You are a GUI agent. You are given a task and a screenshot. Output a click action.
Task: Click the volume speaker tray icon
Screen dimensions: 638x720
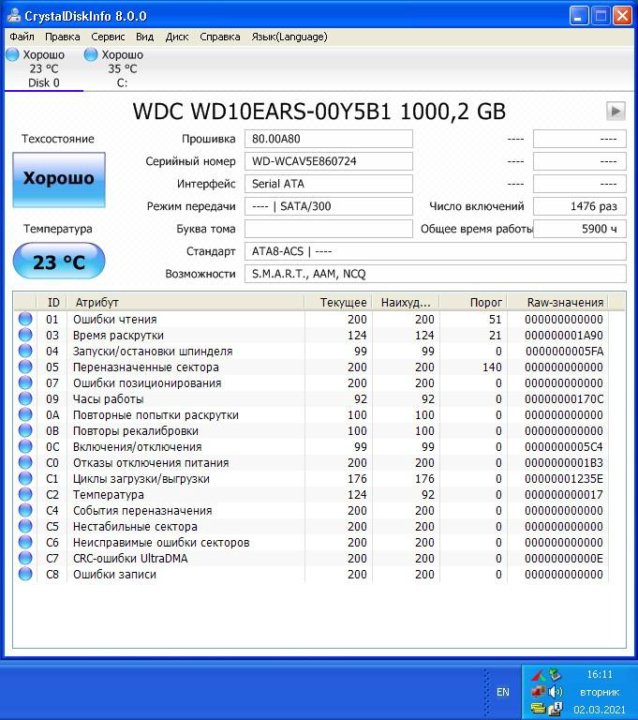pyautogui.click(x=555, y=691)
